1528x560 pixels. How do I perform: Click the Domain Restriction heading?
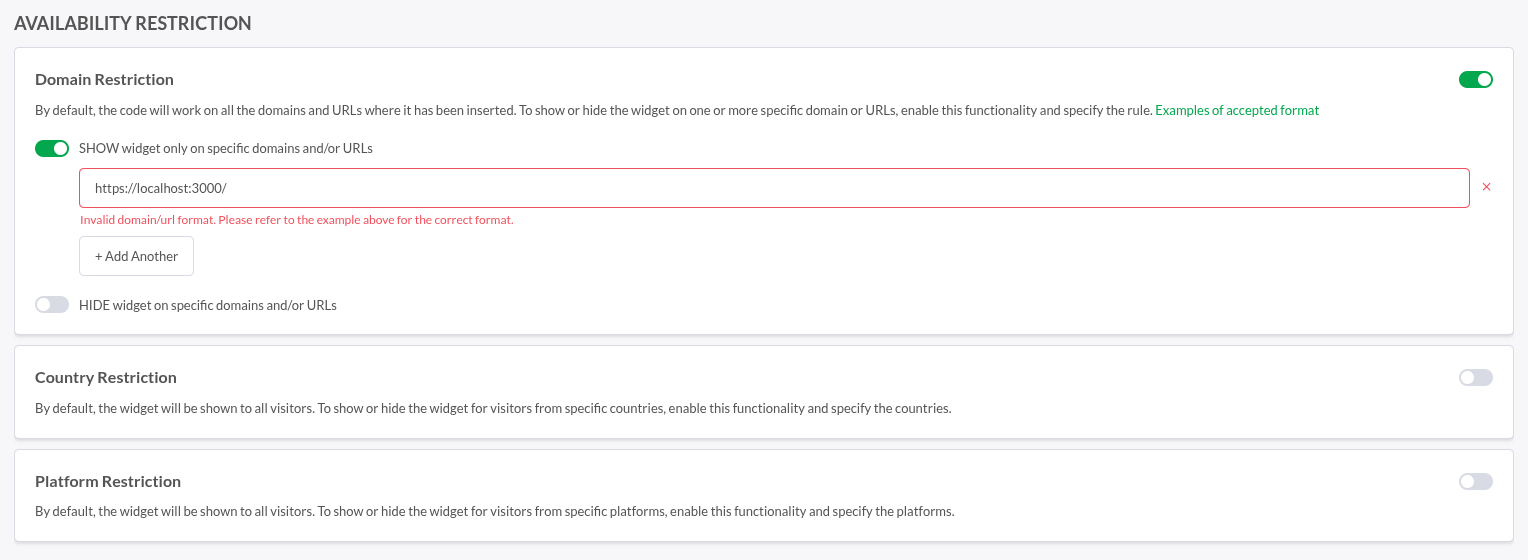(104, 79)
